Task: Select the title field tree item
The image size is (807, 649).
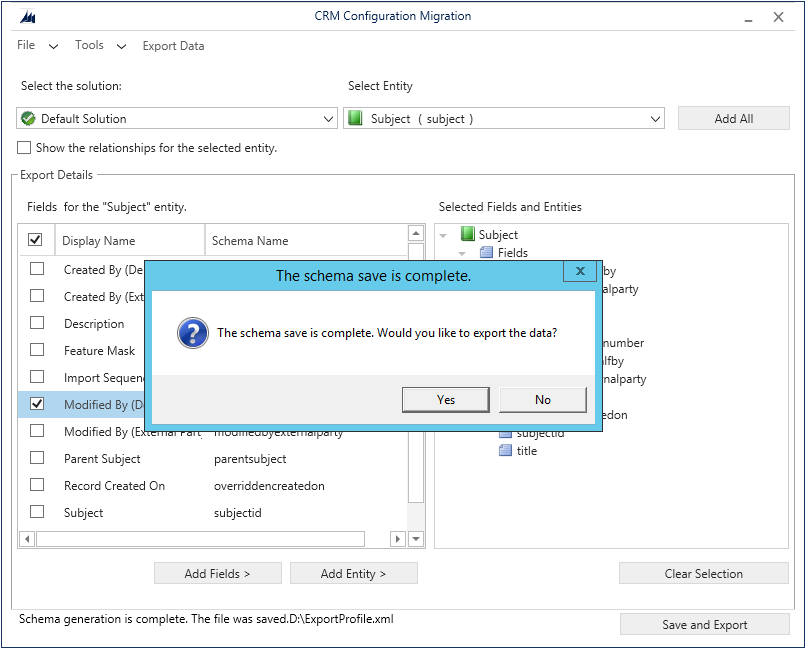Action: coord(527,451)
